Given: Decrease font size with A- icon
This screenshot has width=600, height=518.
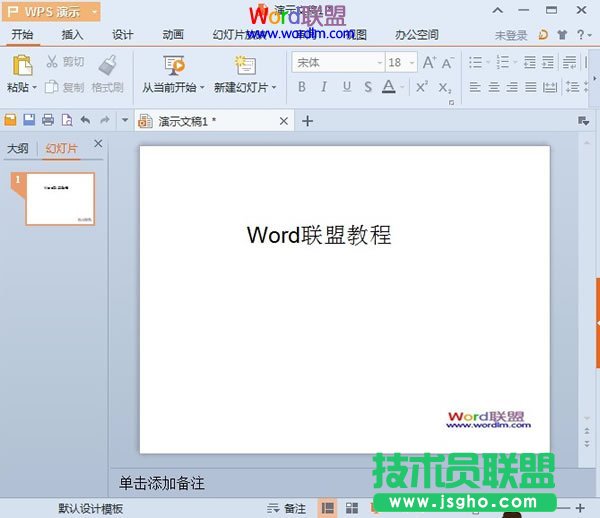Looking at the screenshot, I should (x=448, y=62).
